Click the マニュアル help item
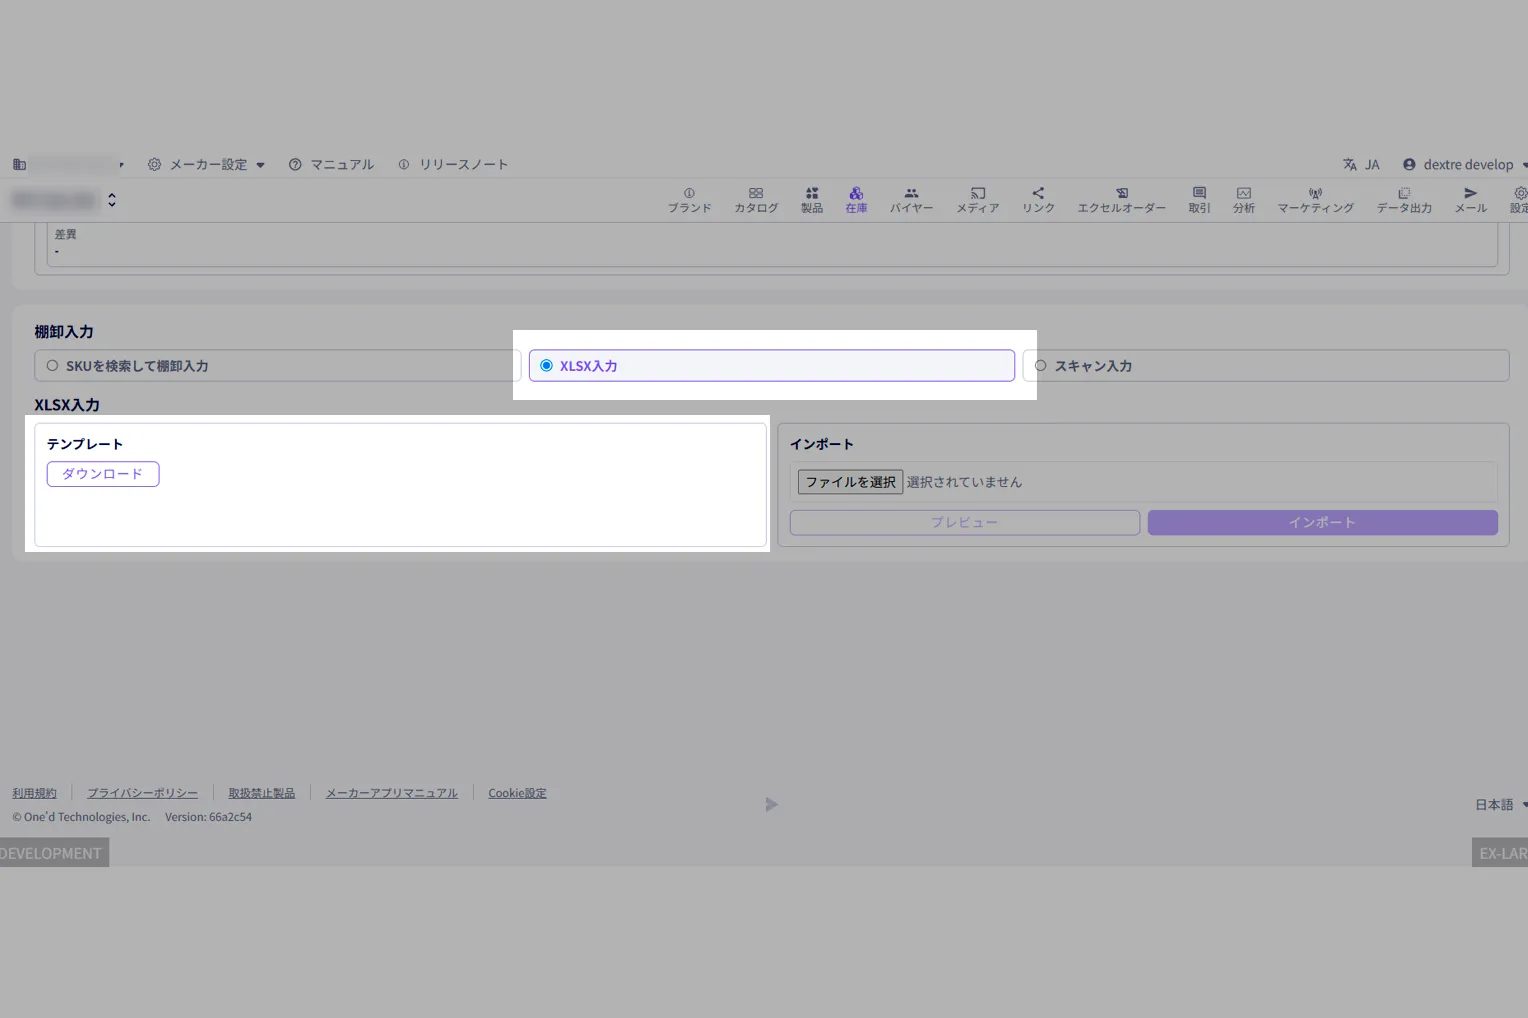The image size is (1528, 1018). point(331,165)
